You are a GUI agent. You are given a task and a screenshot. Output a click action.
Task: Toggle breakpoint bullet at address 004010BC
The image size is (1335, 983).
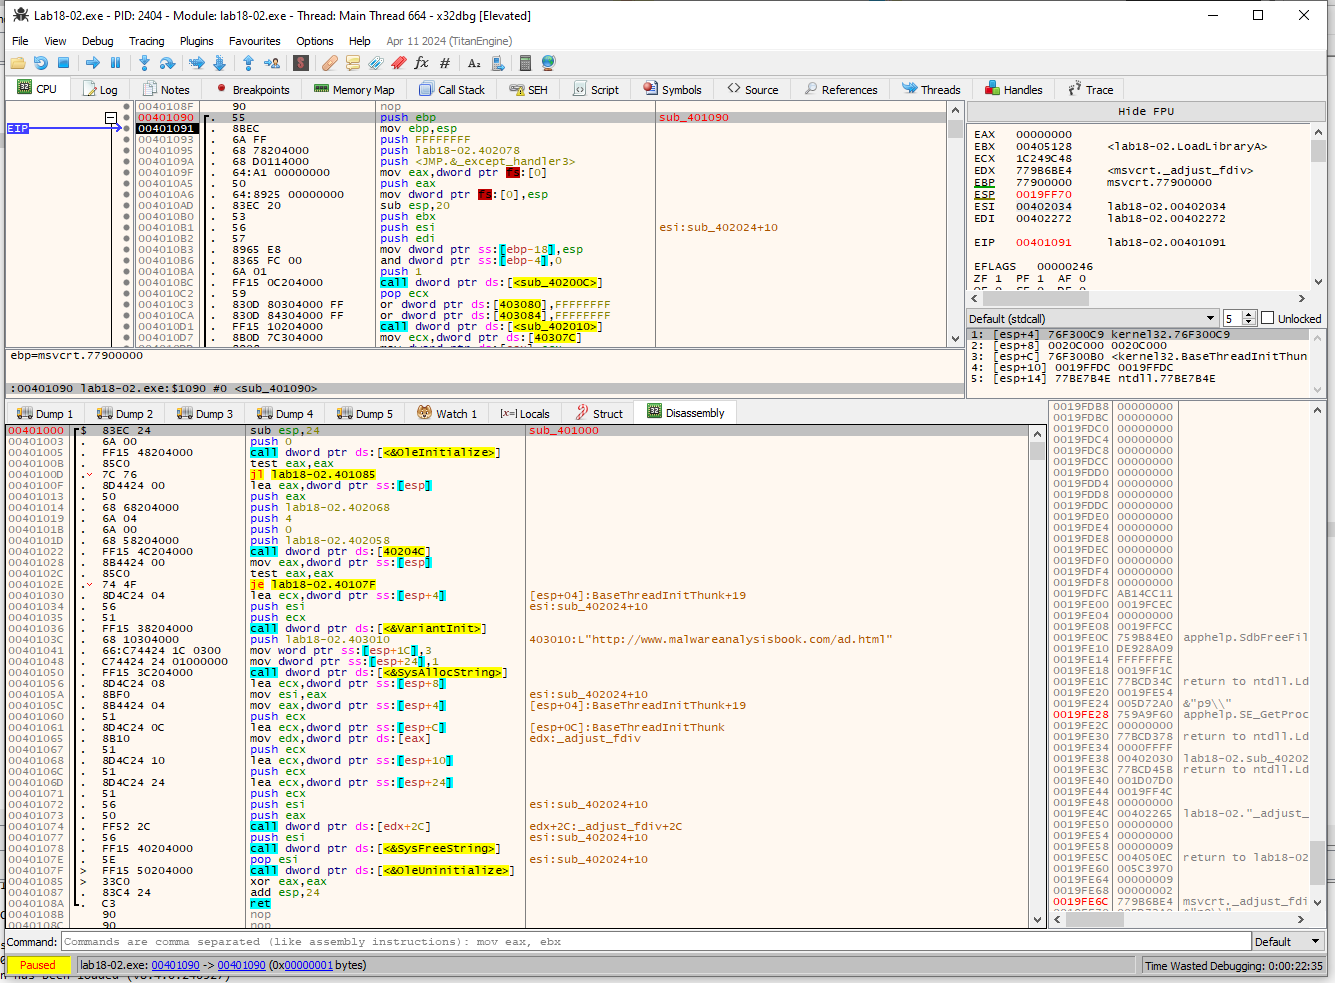click(x=126, y=283)
